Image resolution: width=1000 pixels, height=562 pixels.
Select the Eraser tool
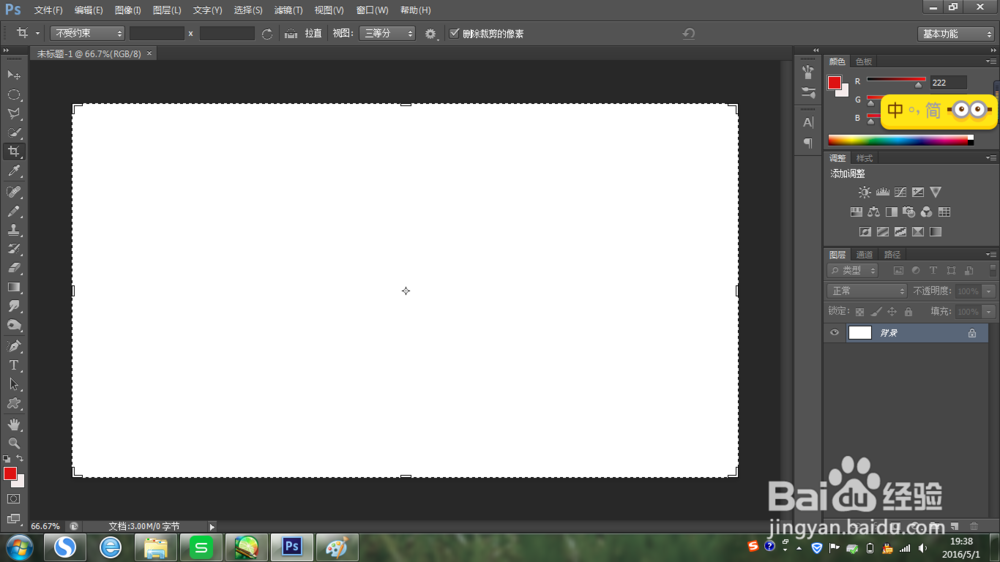[13, 268]
